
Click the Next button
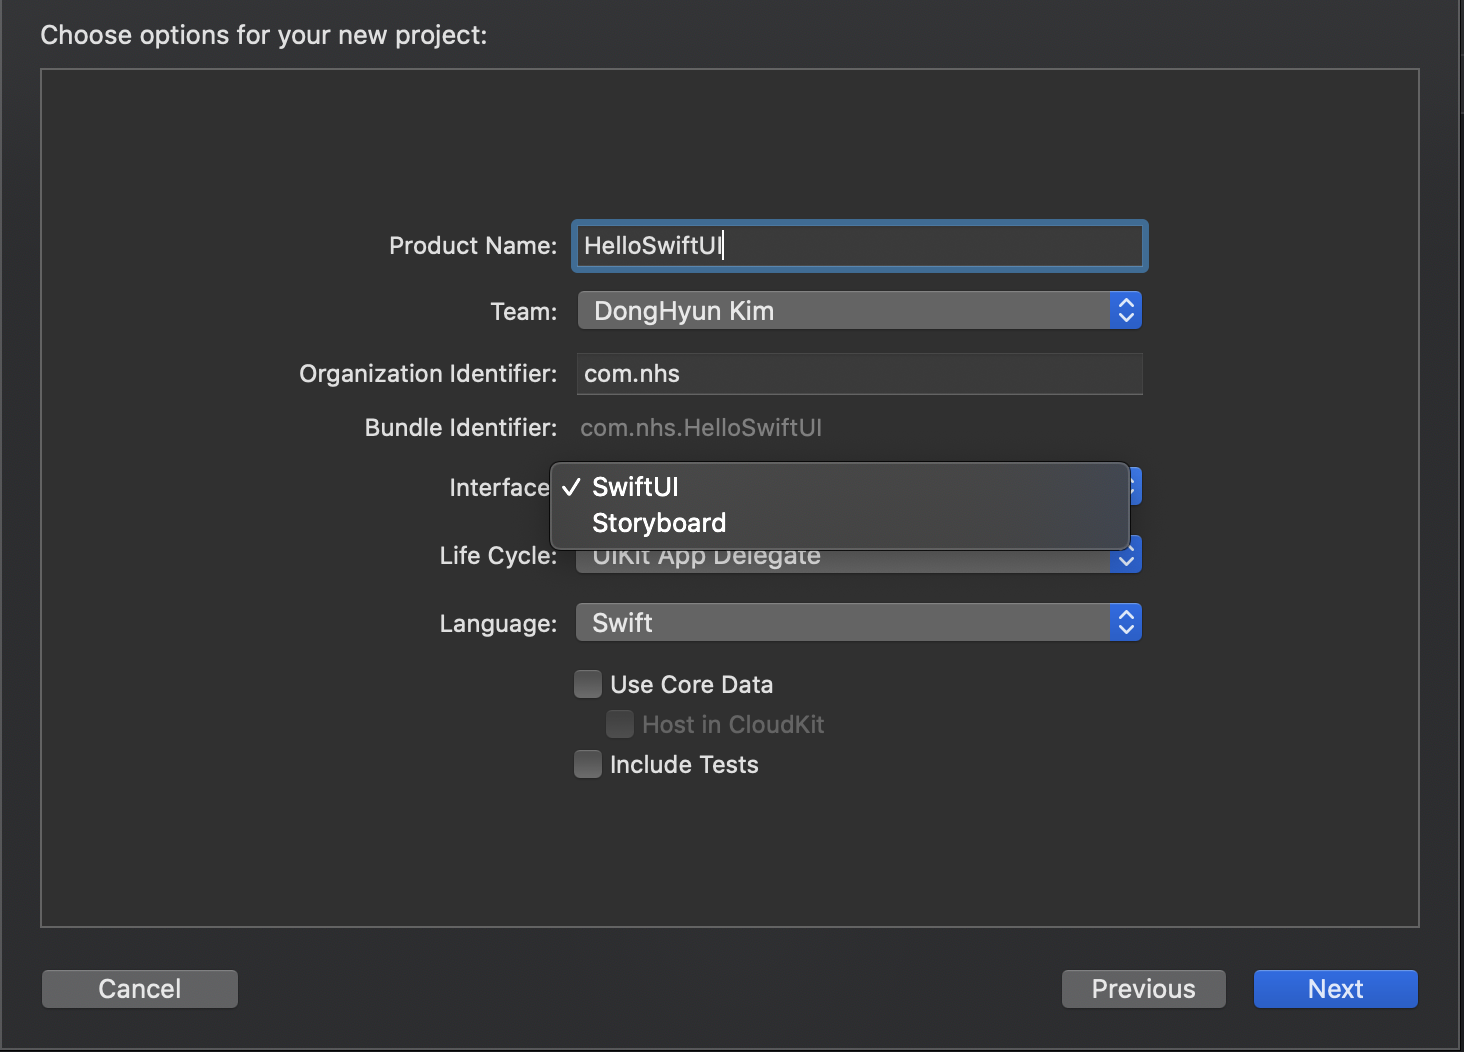[1335, 989]
